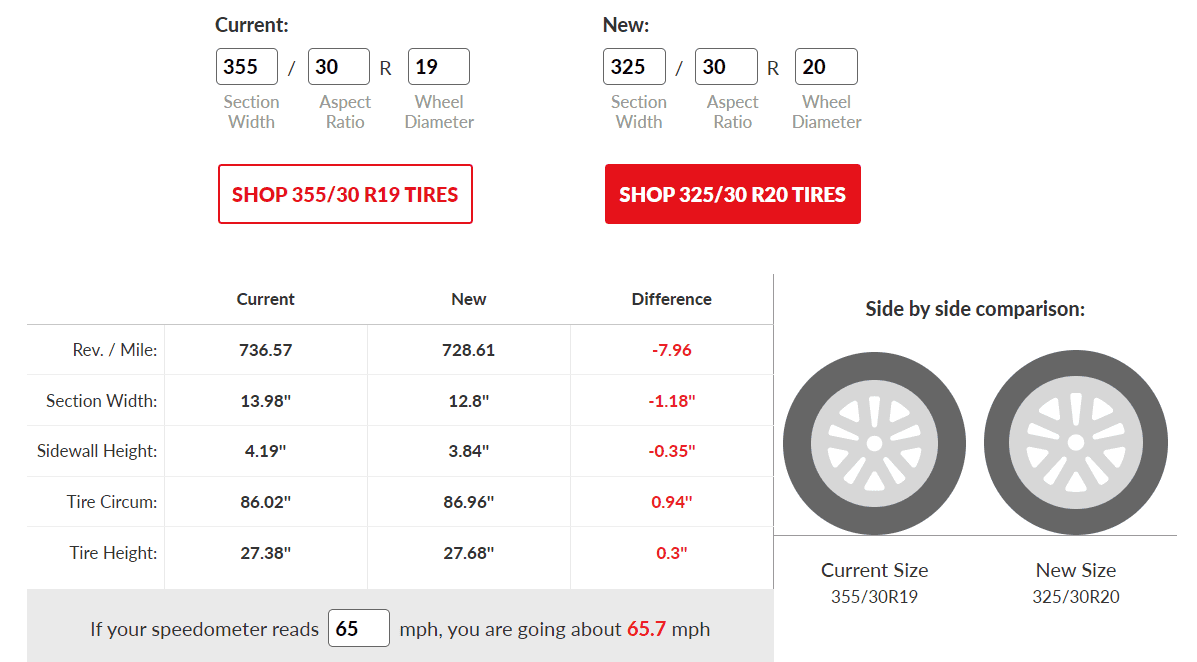
Task: Edit the speedometer reading field showing 65
Action: [359, 628]
